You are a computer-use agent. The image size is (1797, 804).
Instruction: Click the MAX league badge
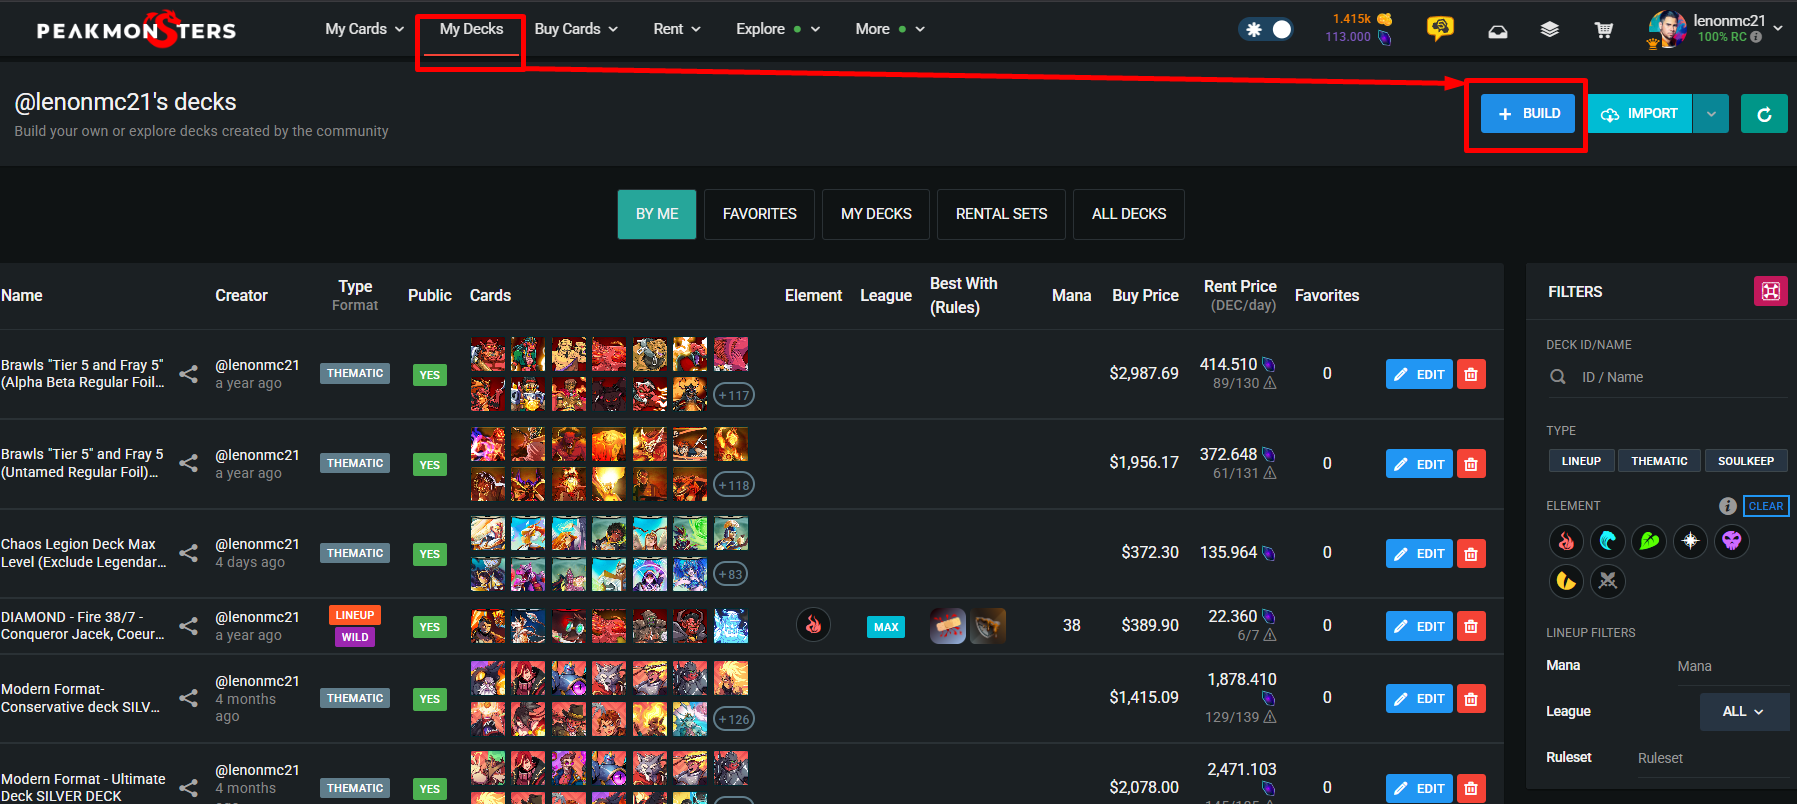coord(886,627)
